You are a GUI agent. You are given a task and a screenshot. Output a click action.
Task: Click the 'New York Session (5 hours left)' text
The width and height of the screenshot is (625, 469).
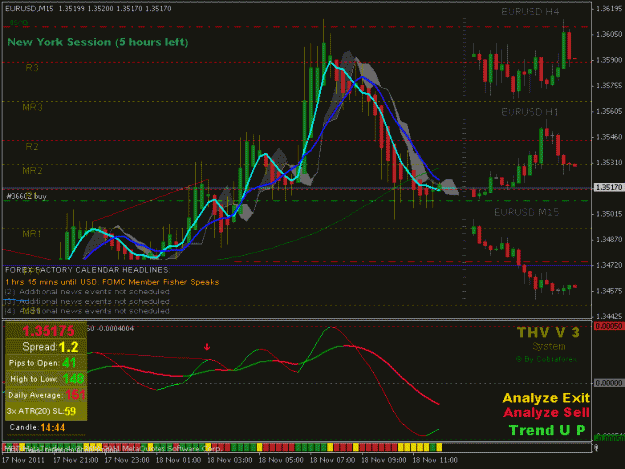98,42
